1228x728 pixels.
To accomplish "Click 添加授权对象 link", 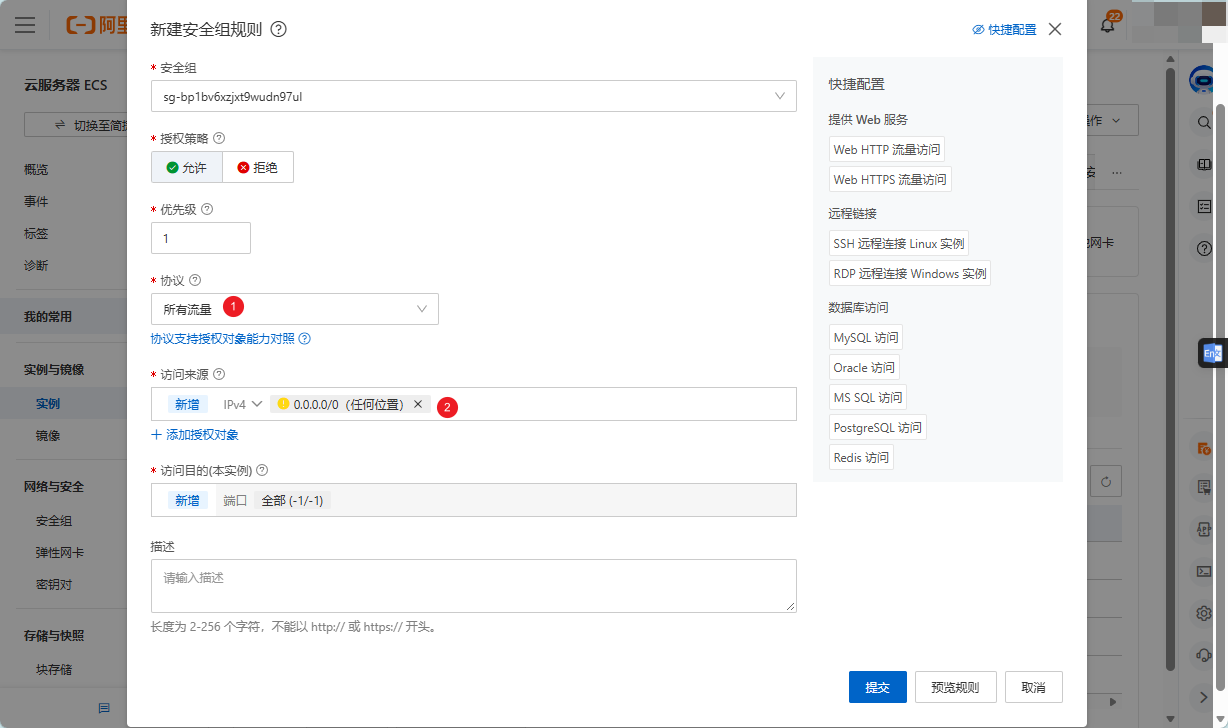I will (195, 435).
